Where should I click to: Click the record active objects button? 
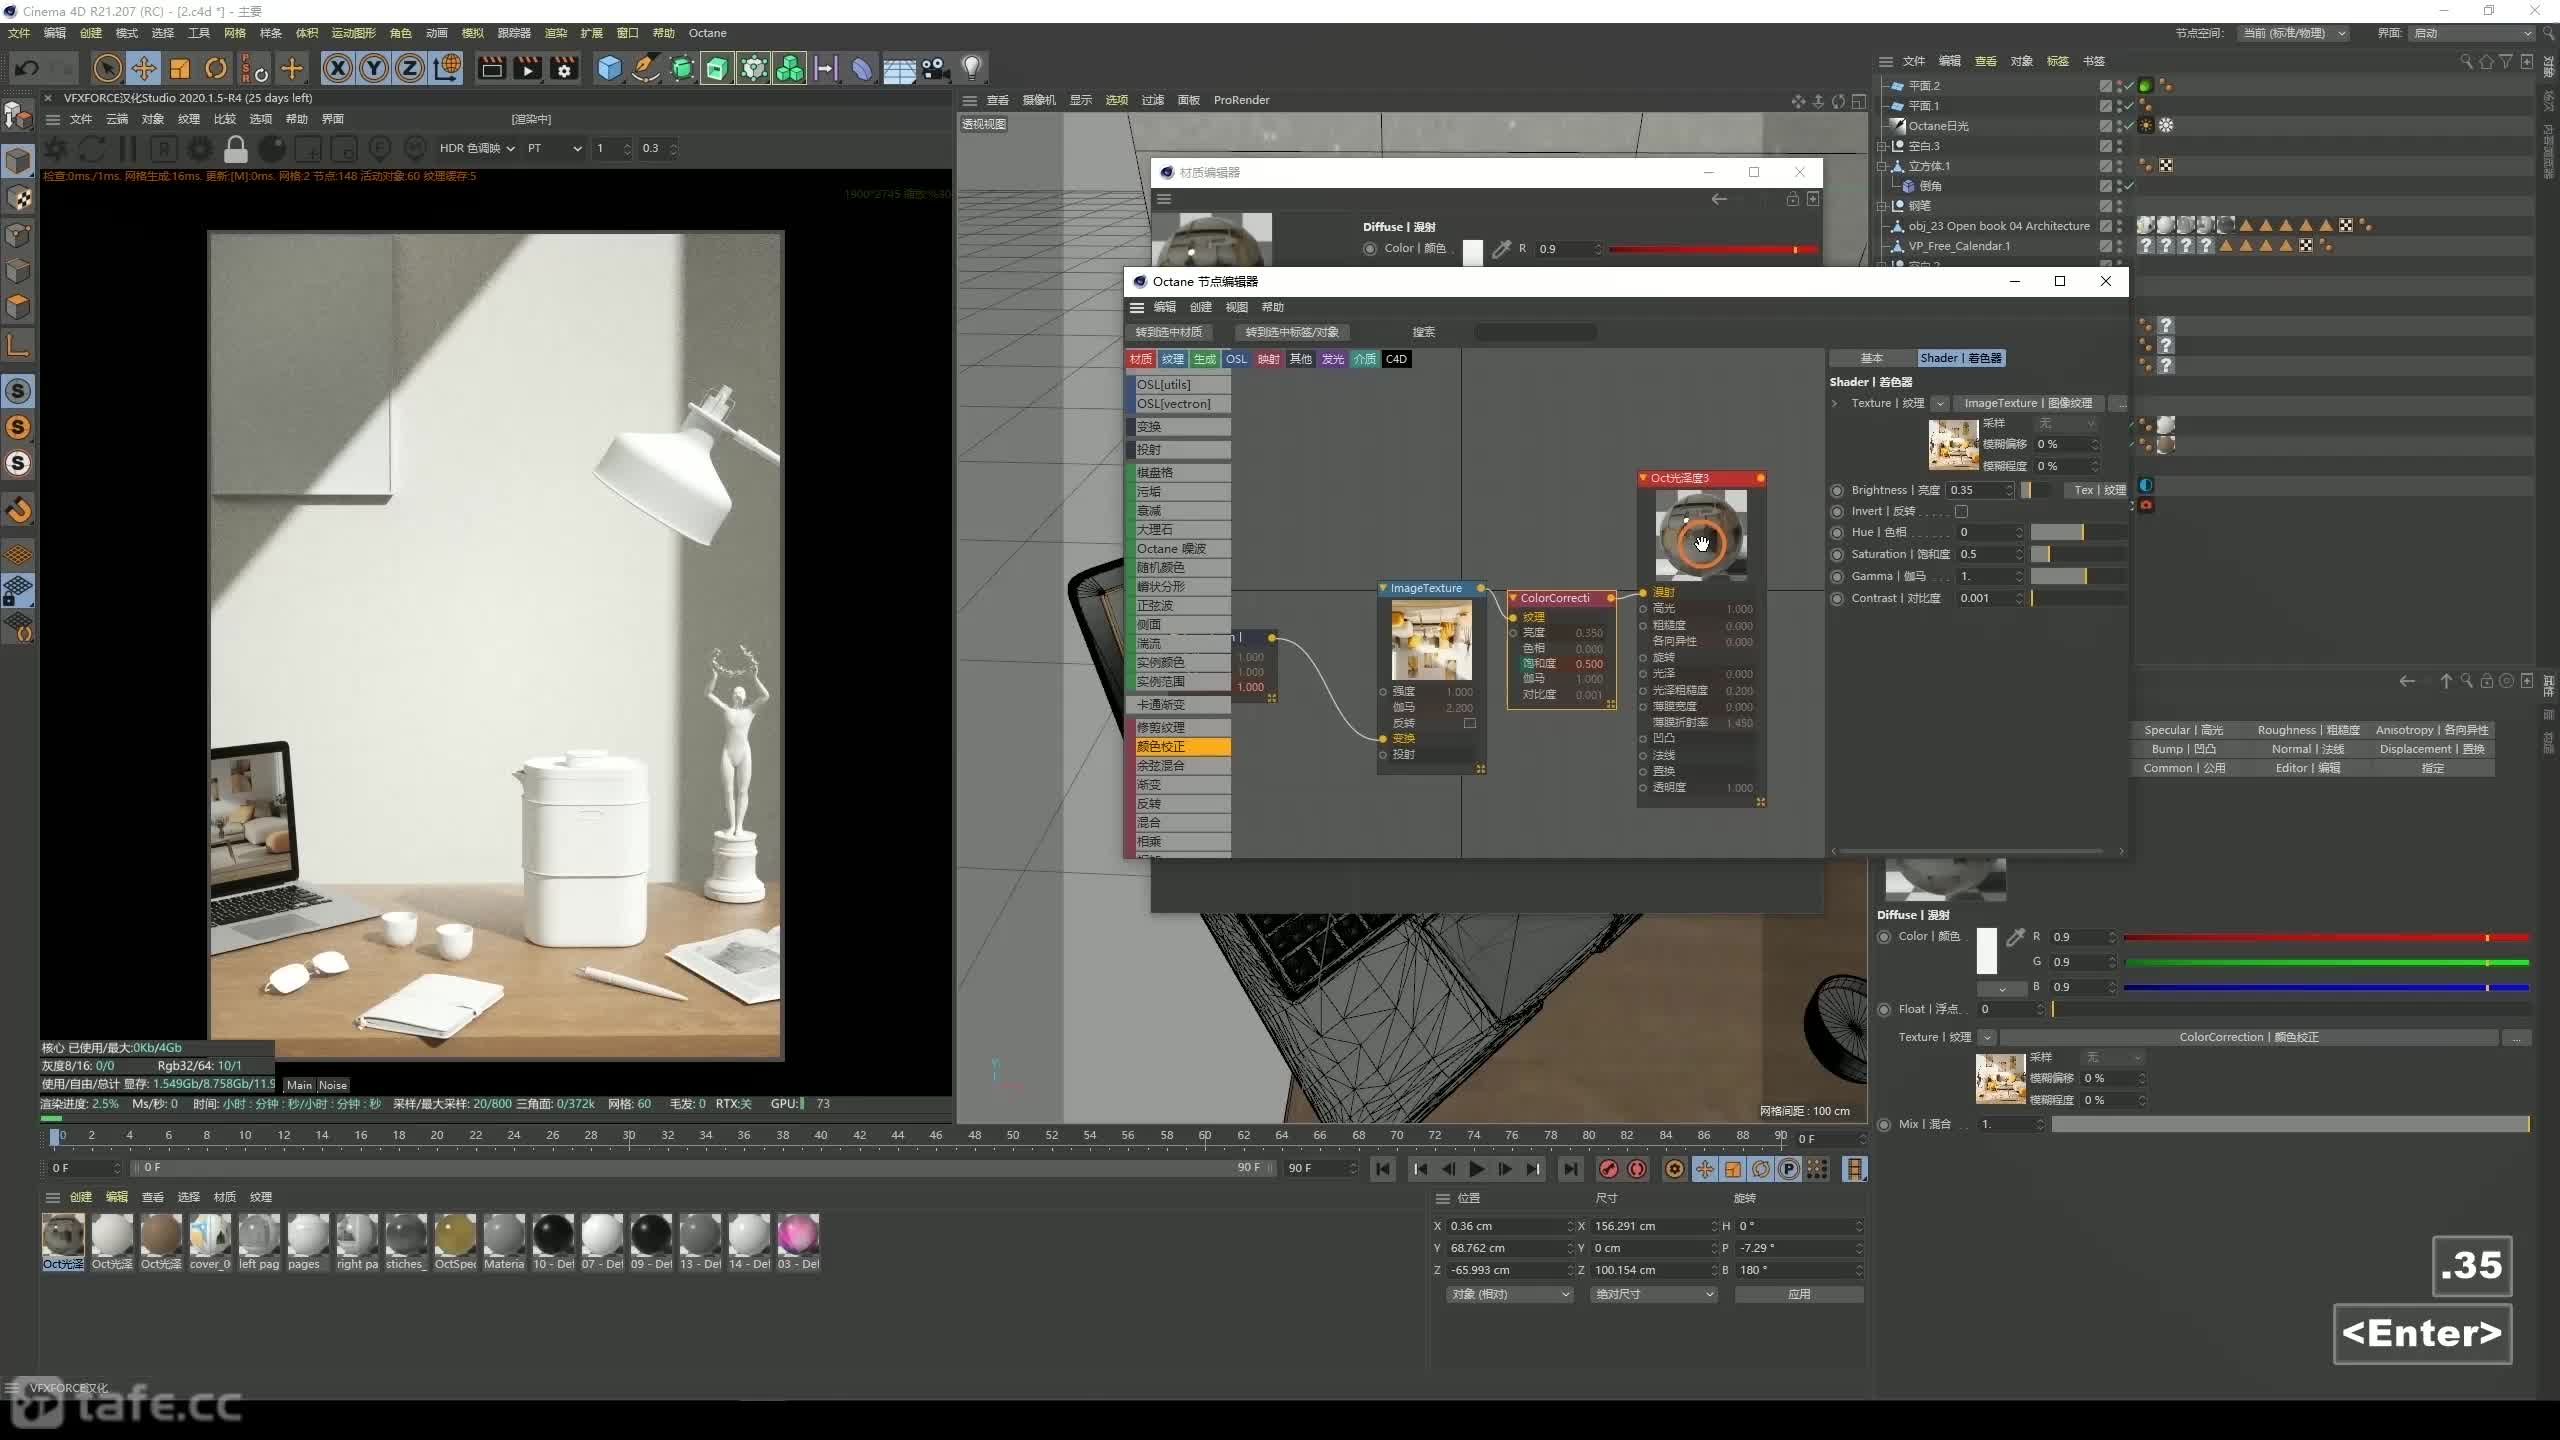click(x=1608, y=1169)
